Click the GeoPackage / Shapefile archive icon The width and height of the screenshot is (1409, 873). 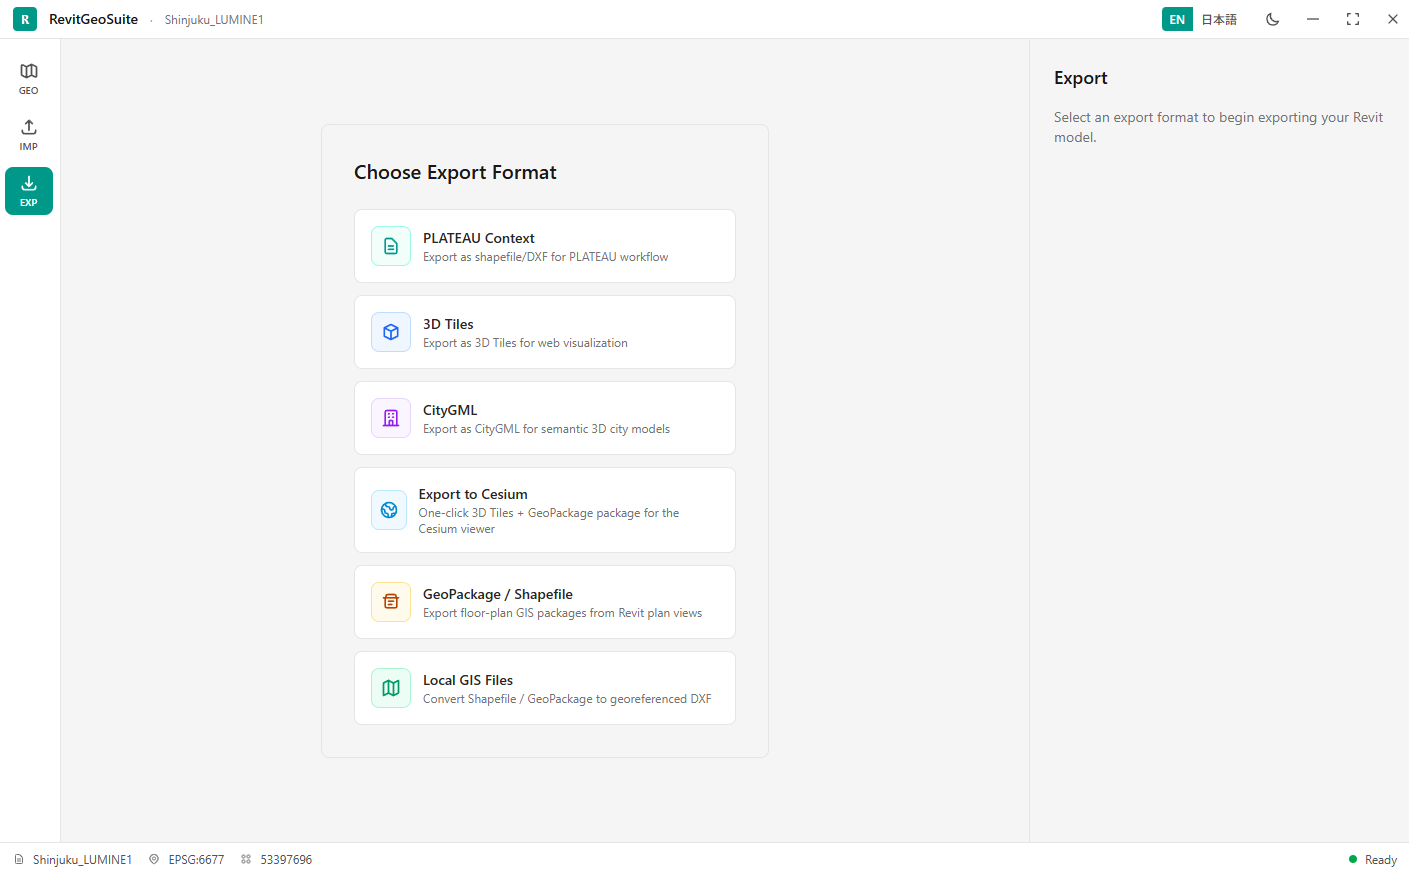[391, 602]
